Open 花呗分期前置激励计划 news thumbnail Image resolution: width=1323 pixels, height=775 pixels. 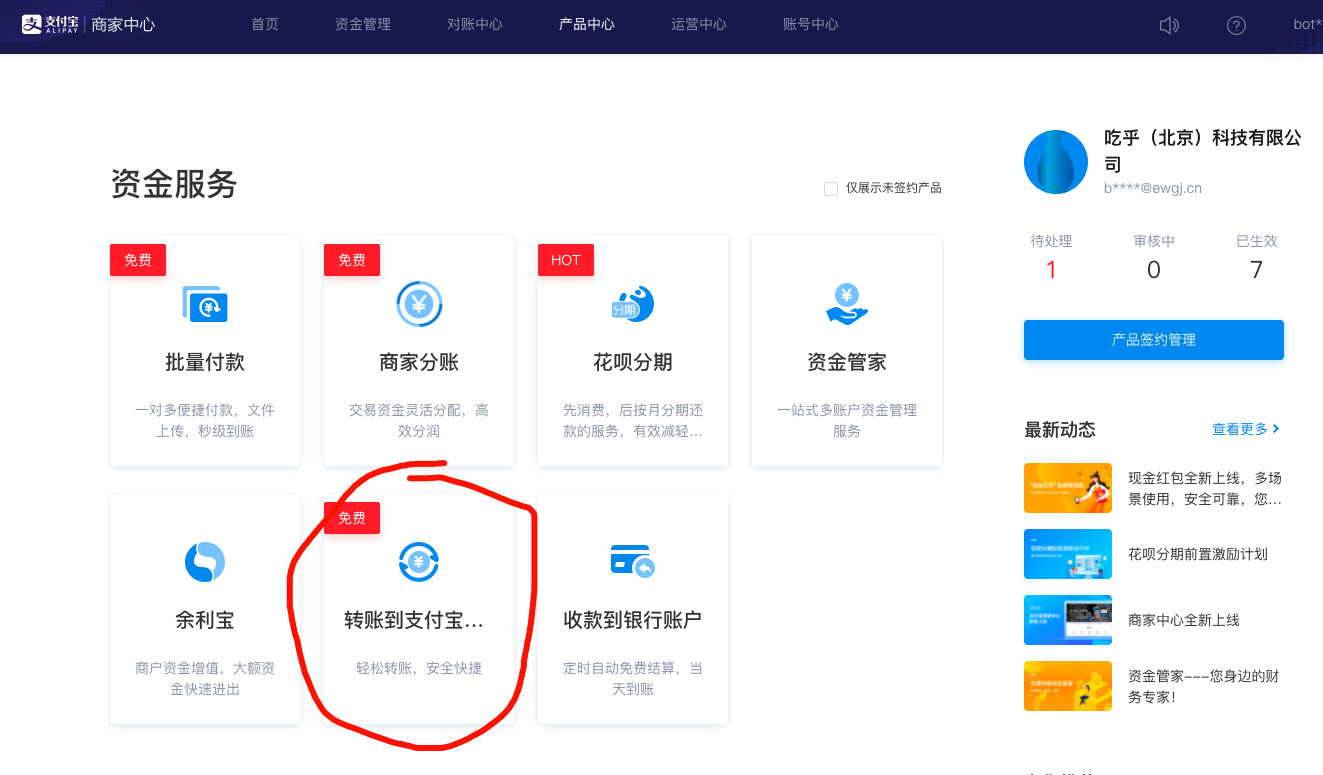1068,554
